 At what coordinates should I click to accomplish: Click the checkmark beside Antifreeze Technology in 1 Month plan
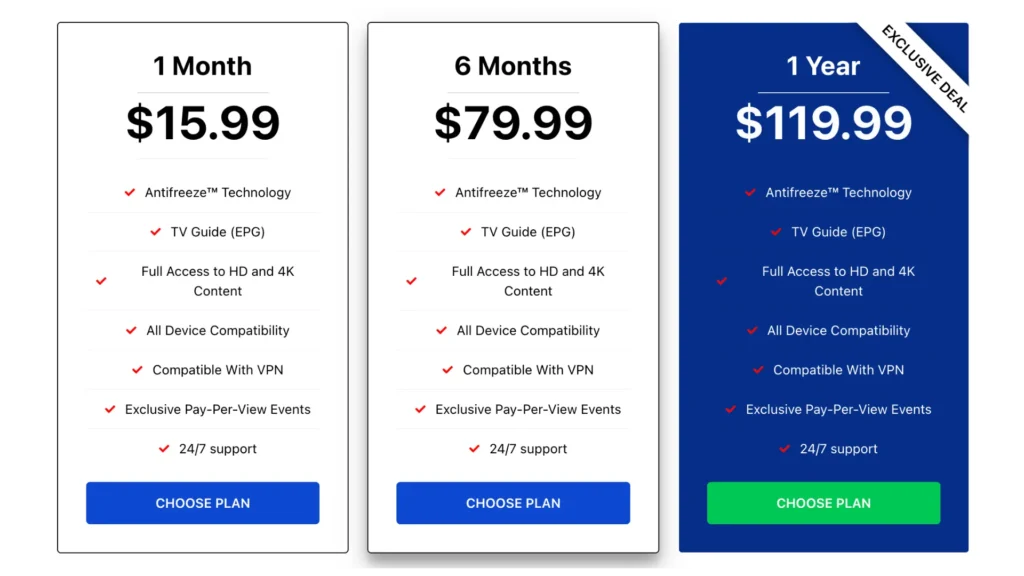pos(130,192)
